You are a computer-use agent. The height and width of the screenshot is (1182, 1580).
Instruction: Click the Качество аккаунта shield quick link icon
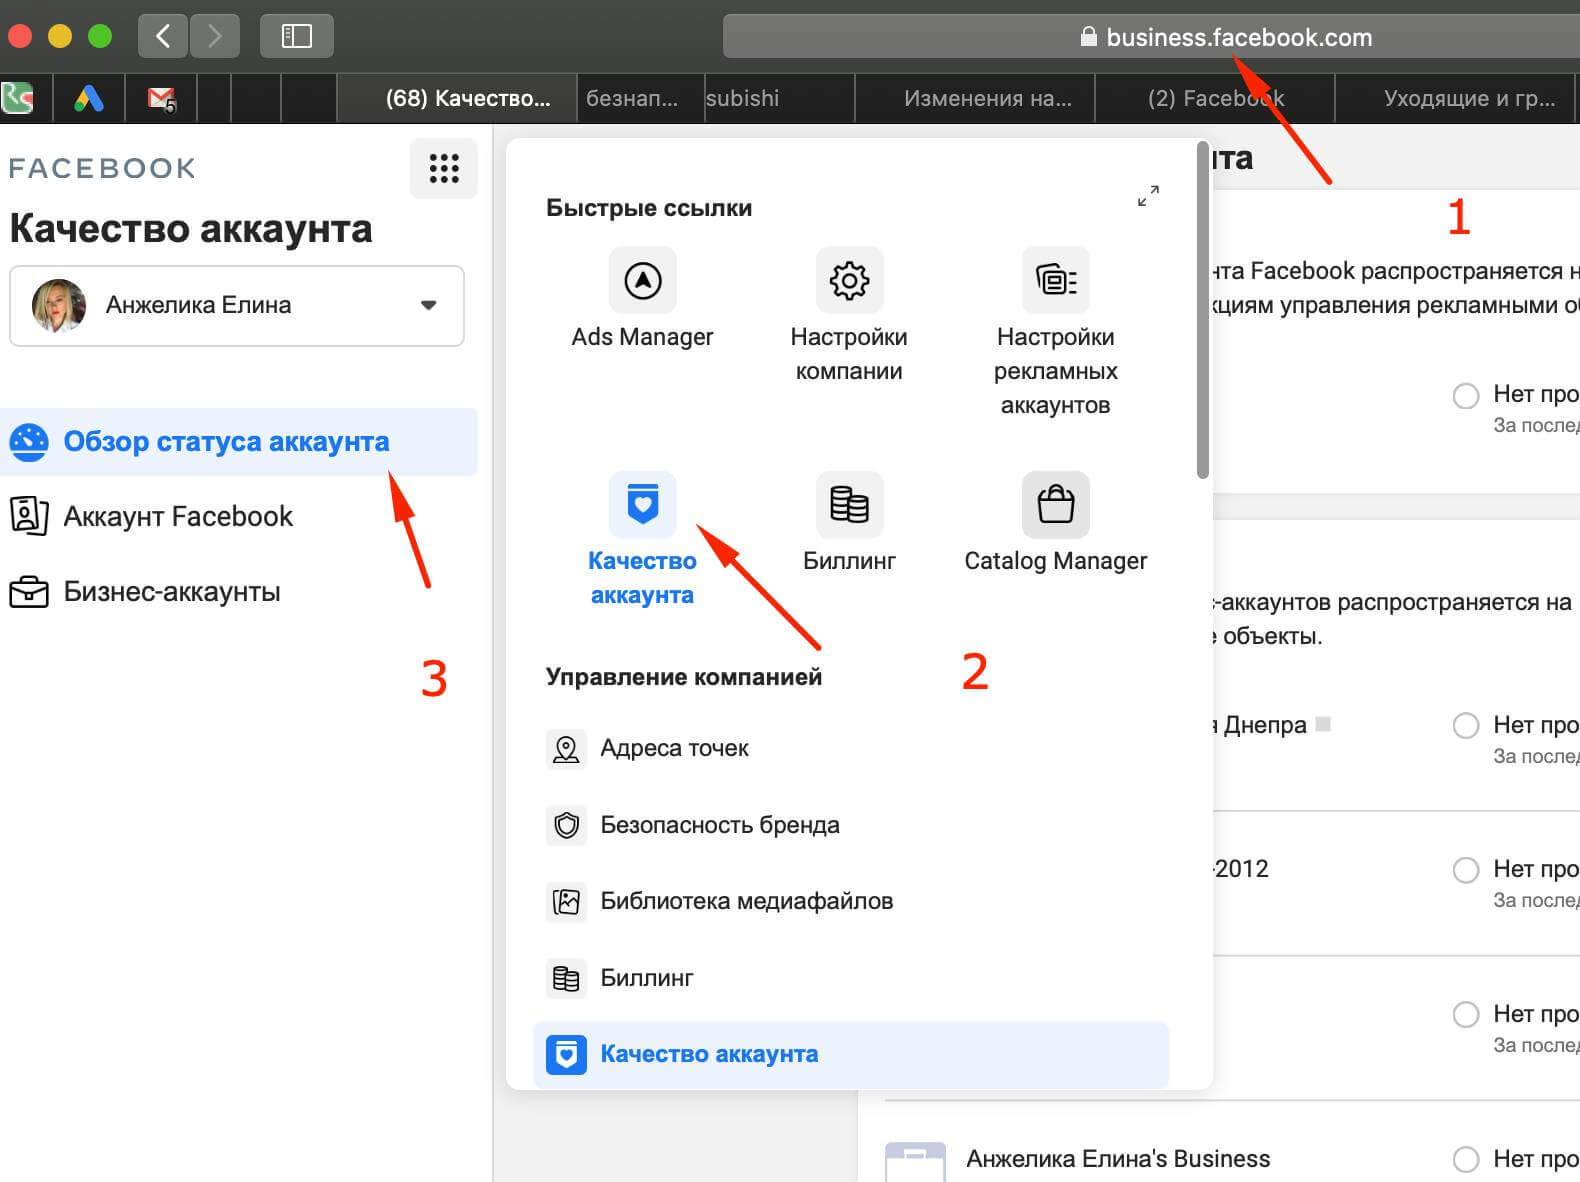(643, 504)
